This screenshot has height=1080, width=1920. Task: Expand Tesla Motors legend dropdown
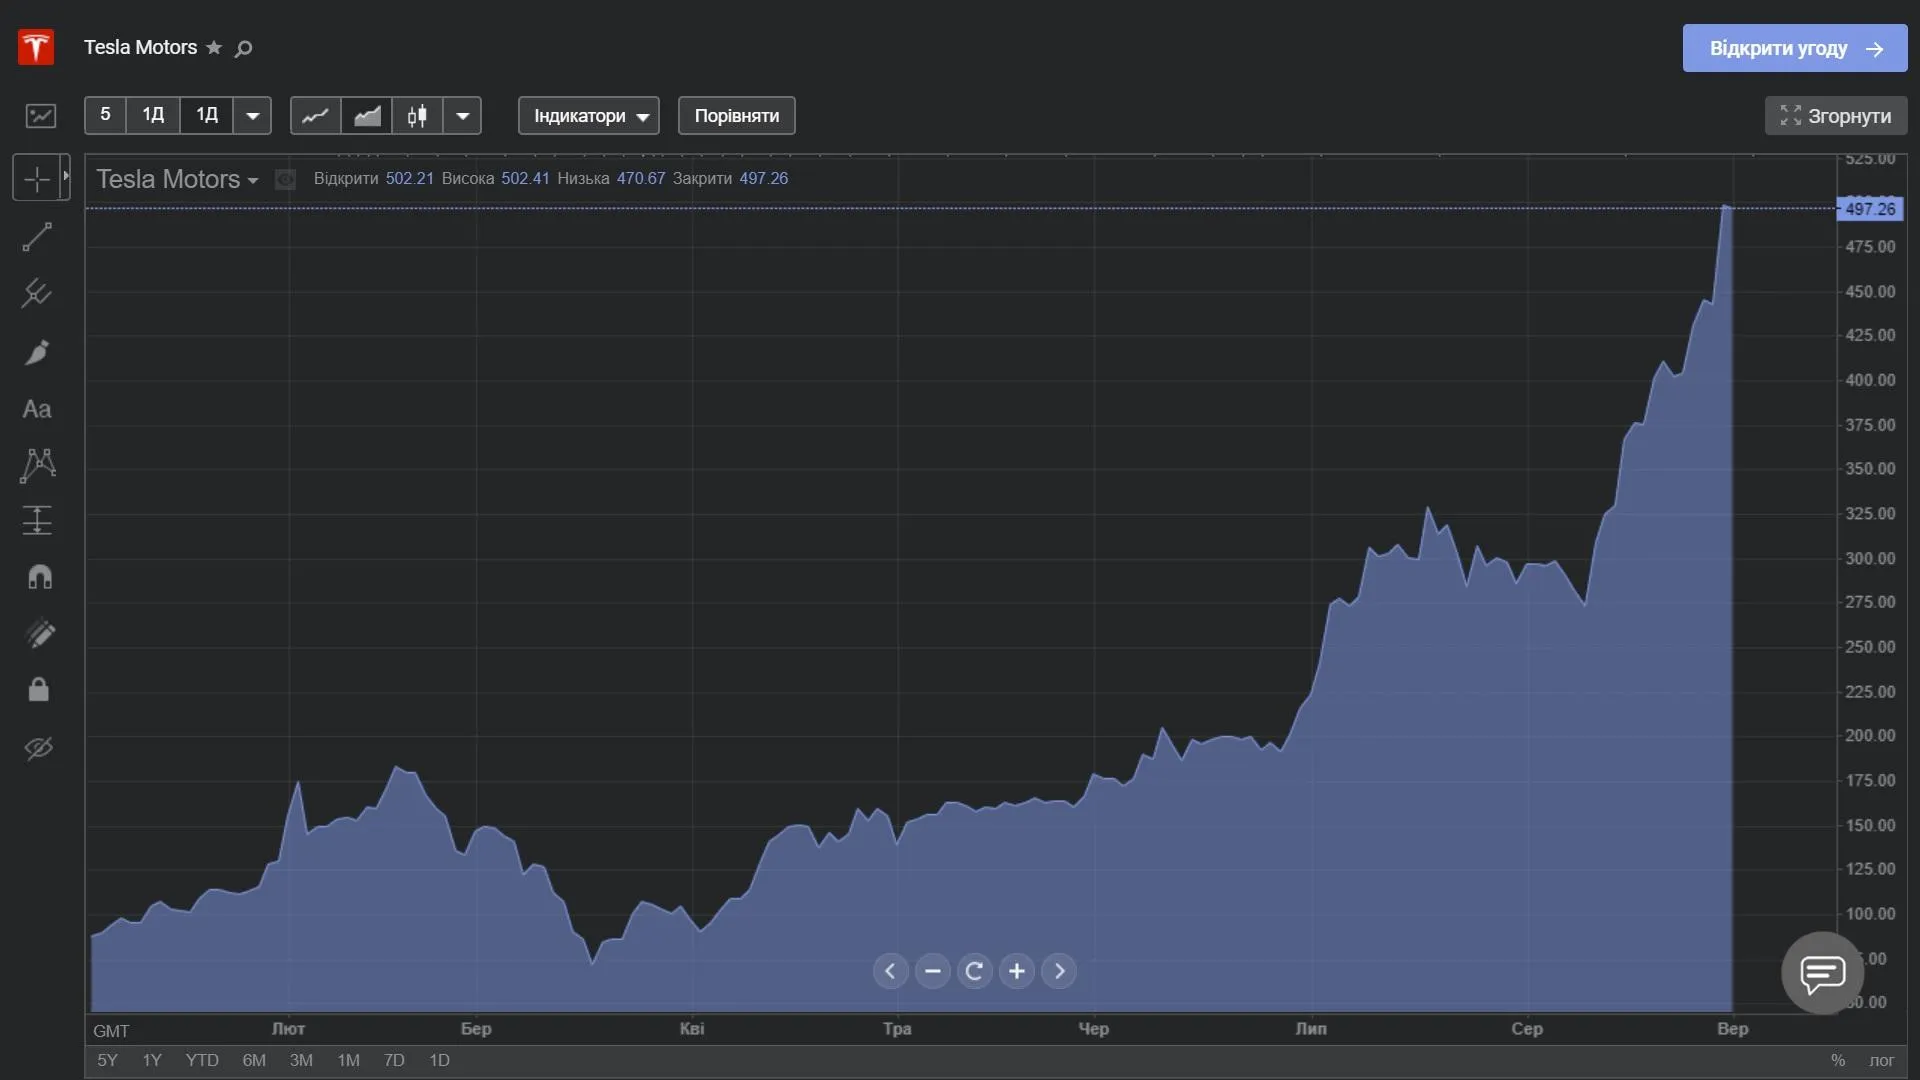pyautogui.click(x=253, y=181)
